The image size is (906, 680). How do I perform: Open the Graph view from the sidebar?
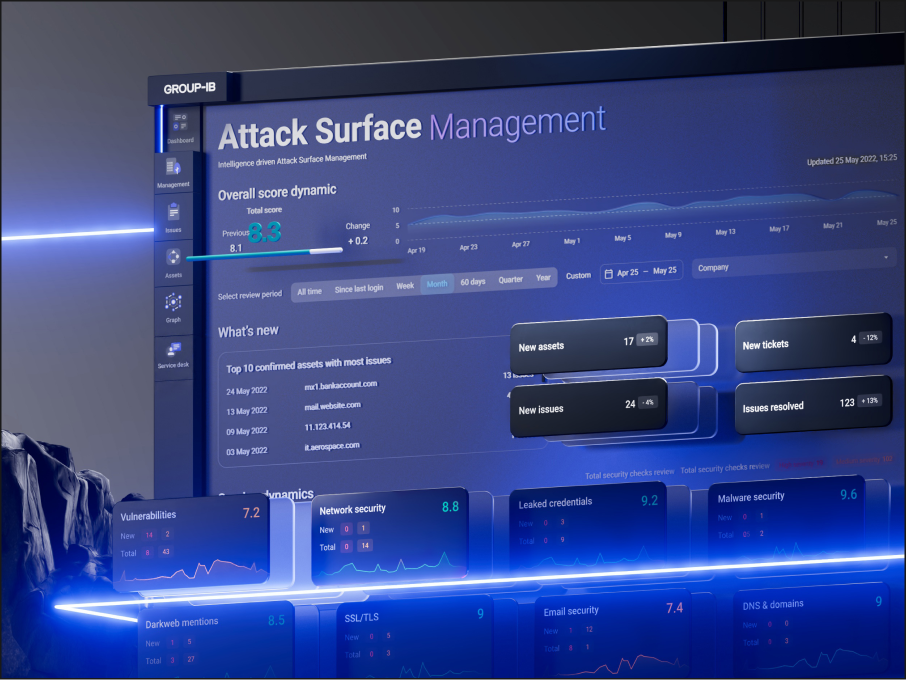click(174, 301)
